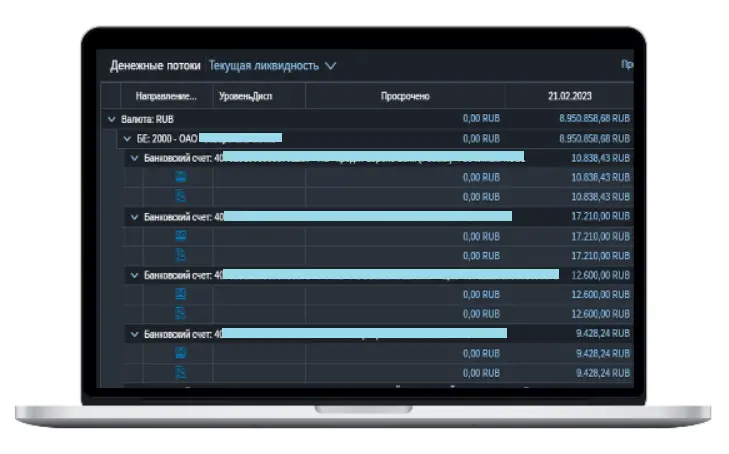Collapse the Банковский счет row with 9.428,24 RUB
Image resolution: width=729 pixels, height=454 pixels.
135,333
